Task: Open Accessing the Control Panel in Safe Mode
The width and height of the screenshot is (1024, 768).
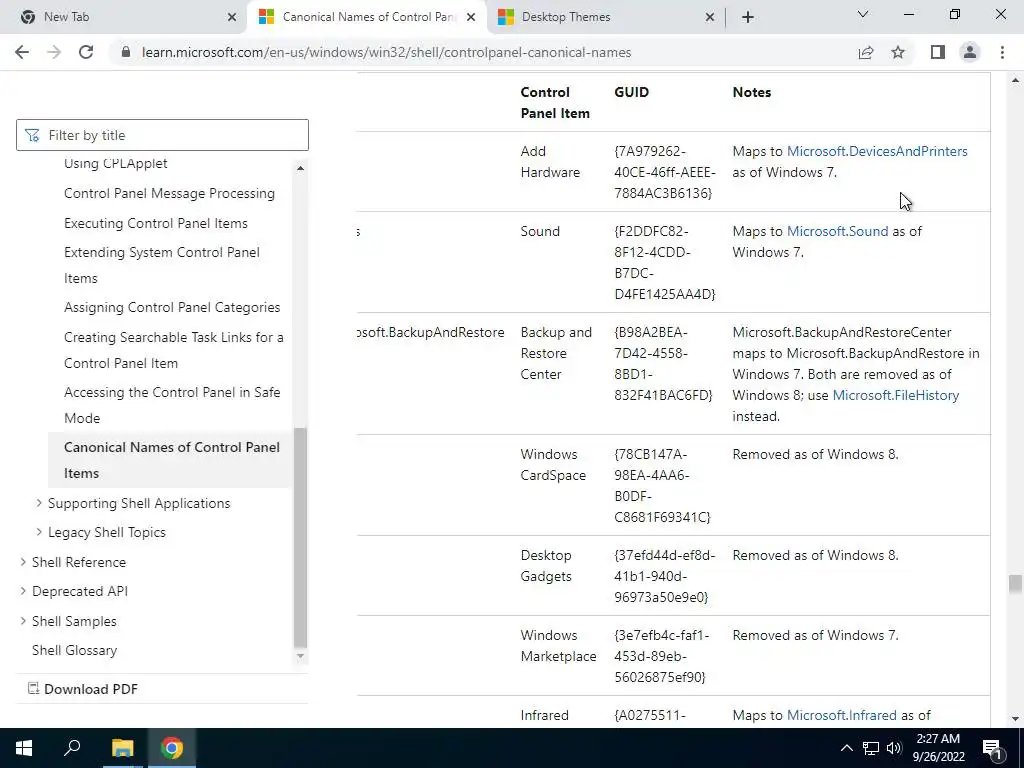Action: click(x=172, y=405)
